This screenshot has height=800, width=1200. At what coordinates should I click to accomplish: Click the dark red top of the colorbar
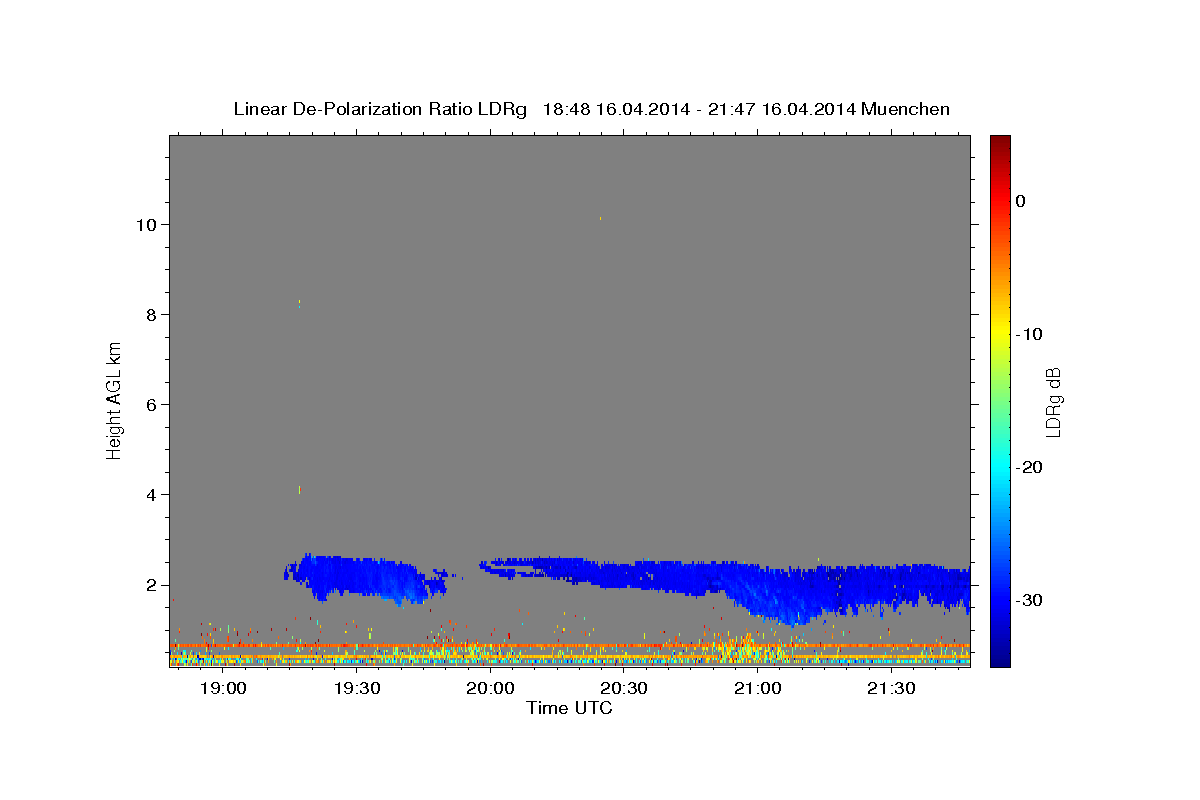click(1000, 141)
